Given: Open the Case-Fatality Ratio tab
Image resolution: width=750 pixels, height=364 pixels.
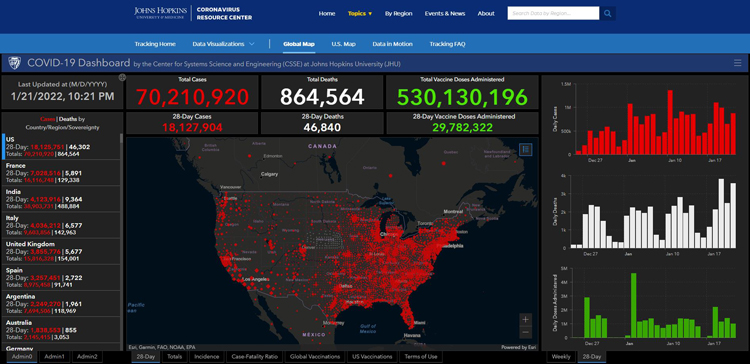Looking at the screenshot, I should (x=254, y=357).
